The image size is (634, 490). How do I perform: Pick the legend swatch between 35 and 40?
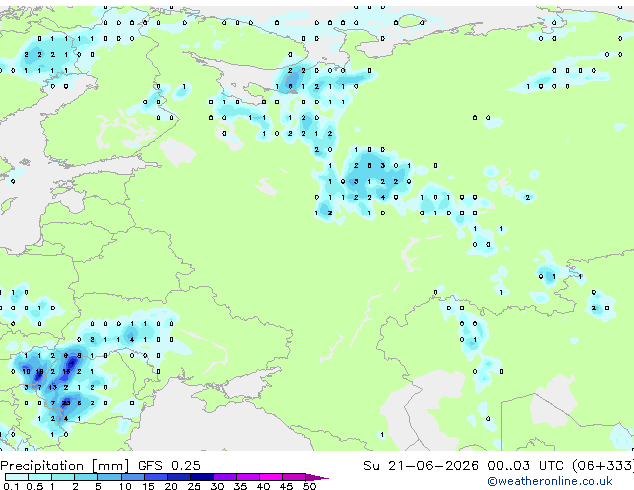248,477
